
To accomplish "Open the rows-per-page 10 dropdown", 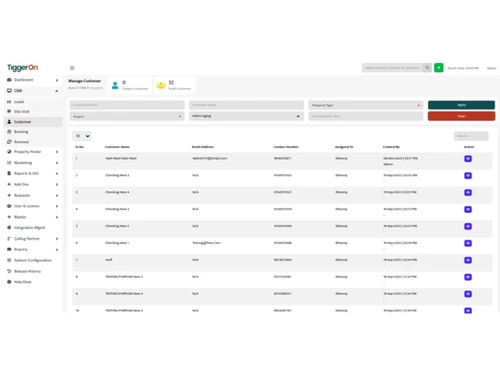I will (82, 136).
